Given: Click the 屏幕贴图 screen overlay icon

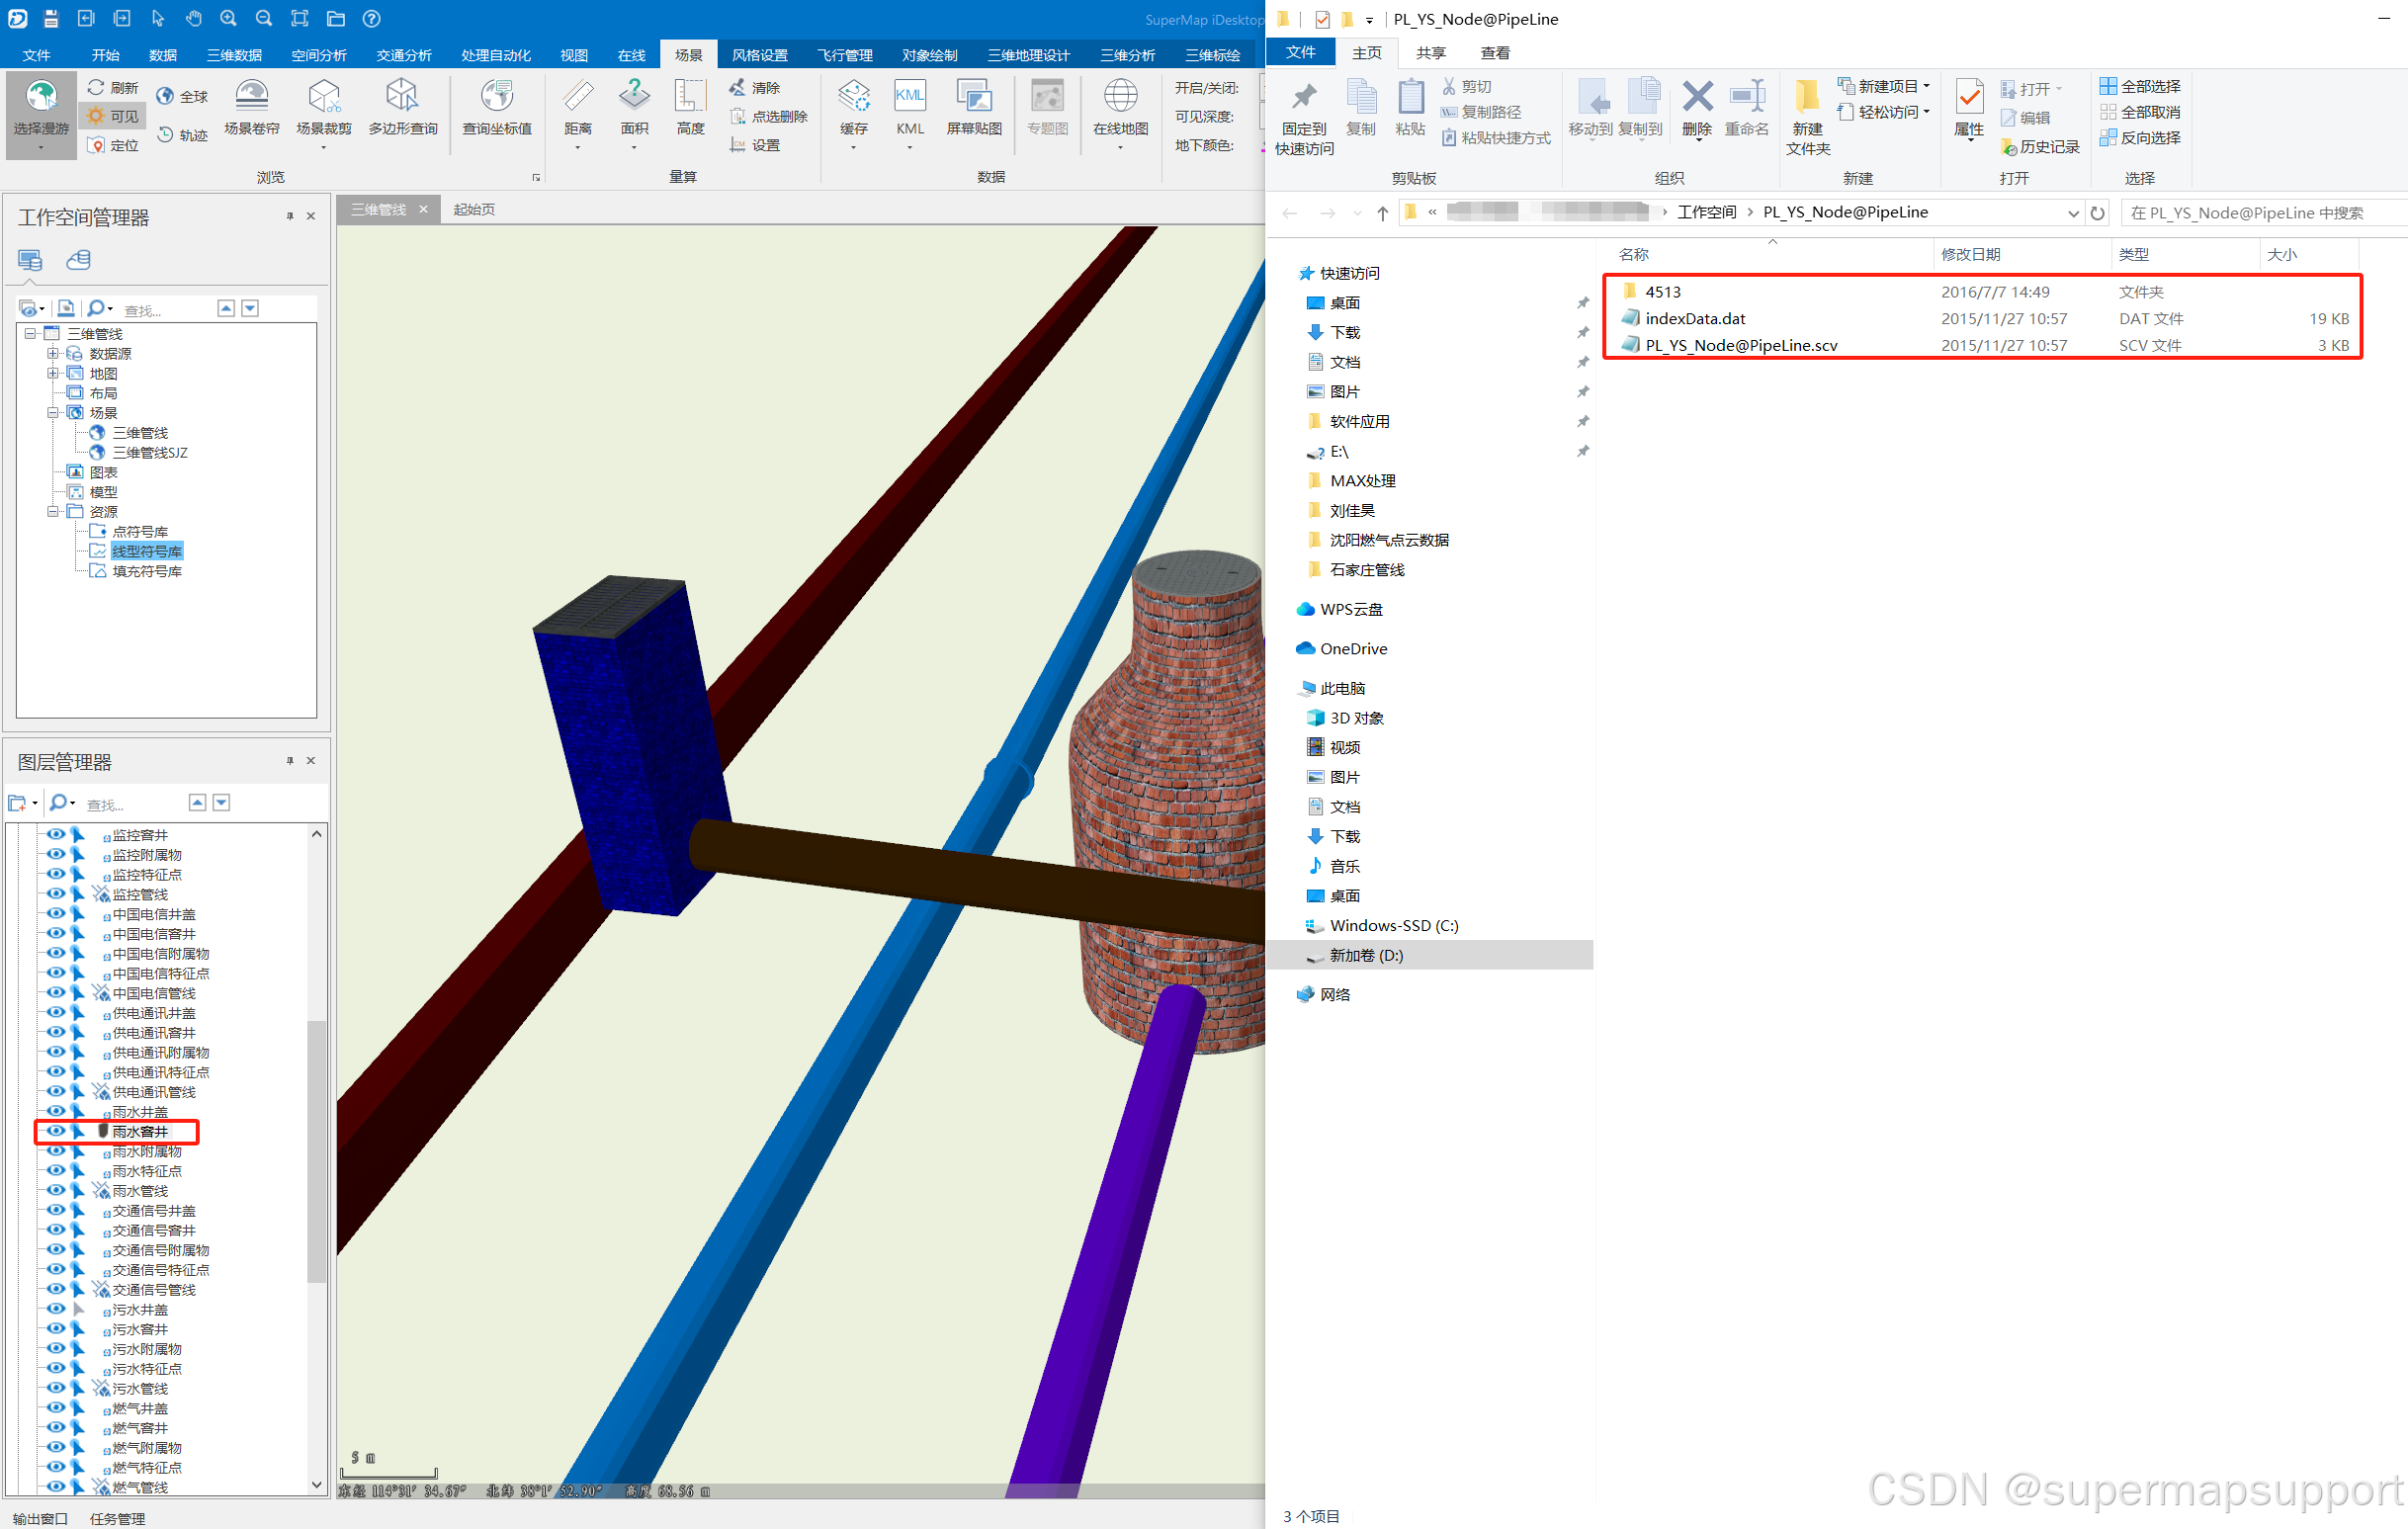Looking at the screenshot, I should (973, 98).
